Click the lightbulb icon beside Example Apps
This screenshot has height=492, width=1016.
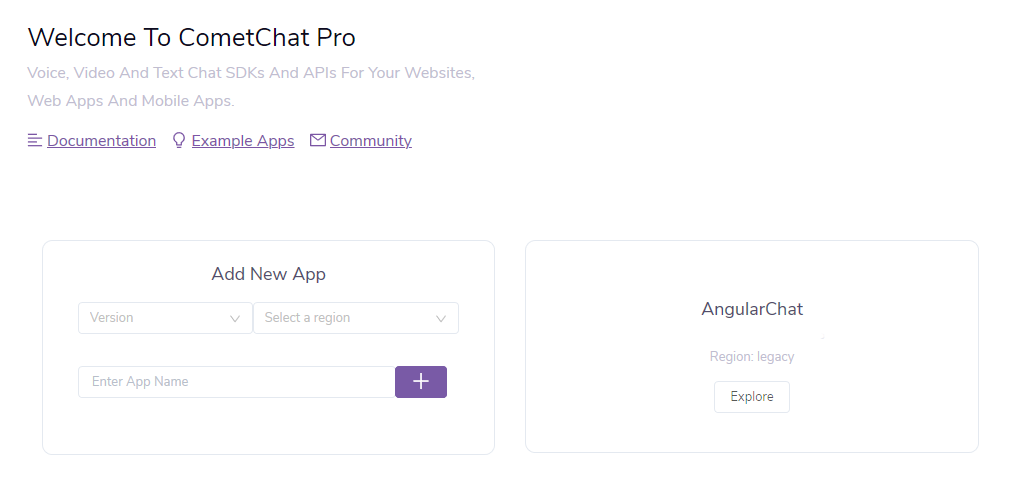179,141
